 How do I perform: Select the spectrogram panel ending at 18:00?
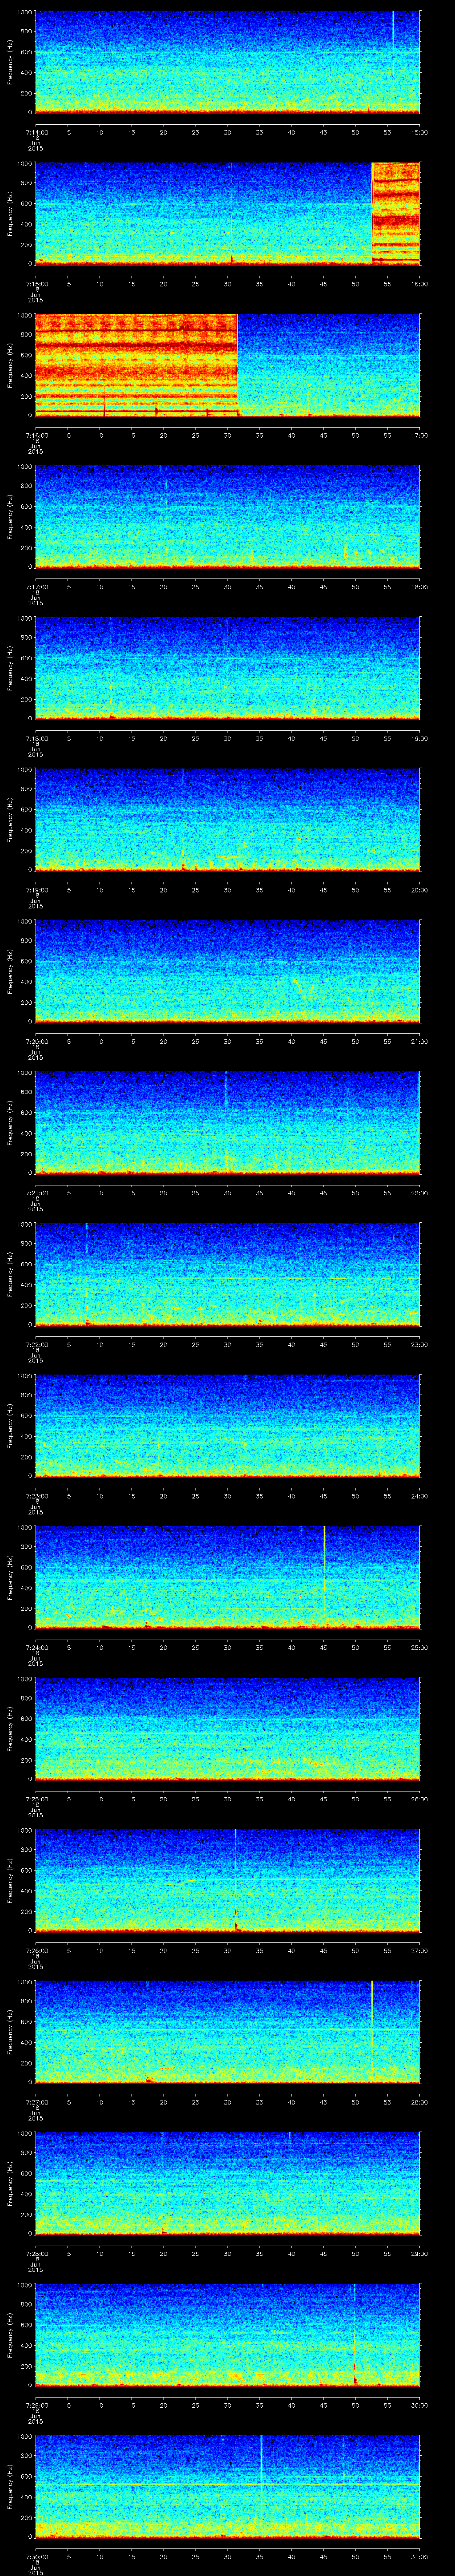pyautogui.click(x=227, y=517)
